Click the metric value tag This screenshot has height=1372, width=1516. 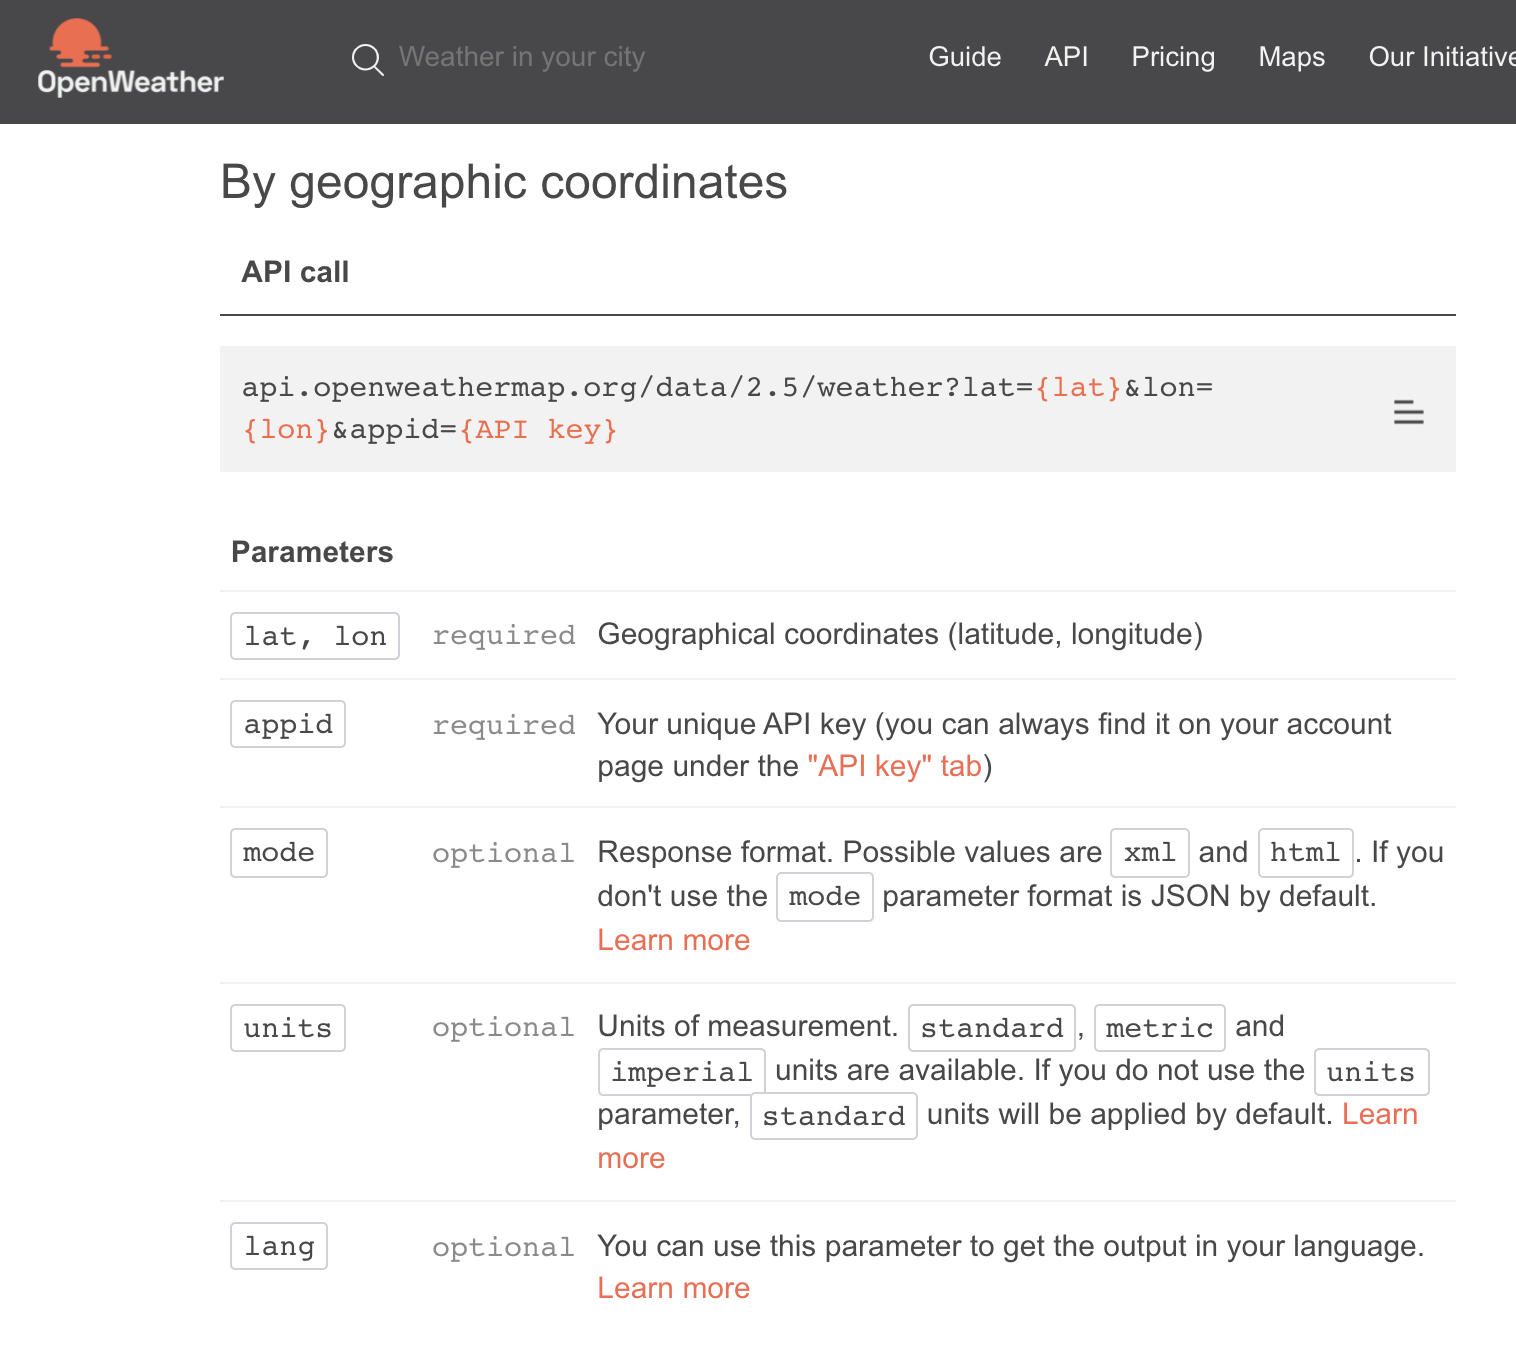coord(1160,1028)
